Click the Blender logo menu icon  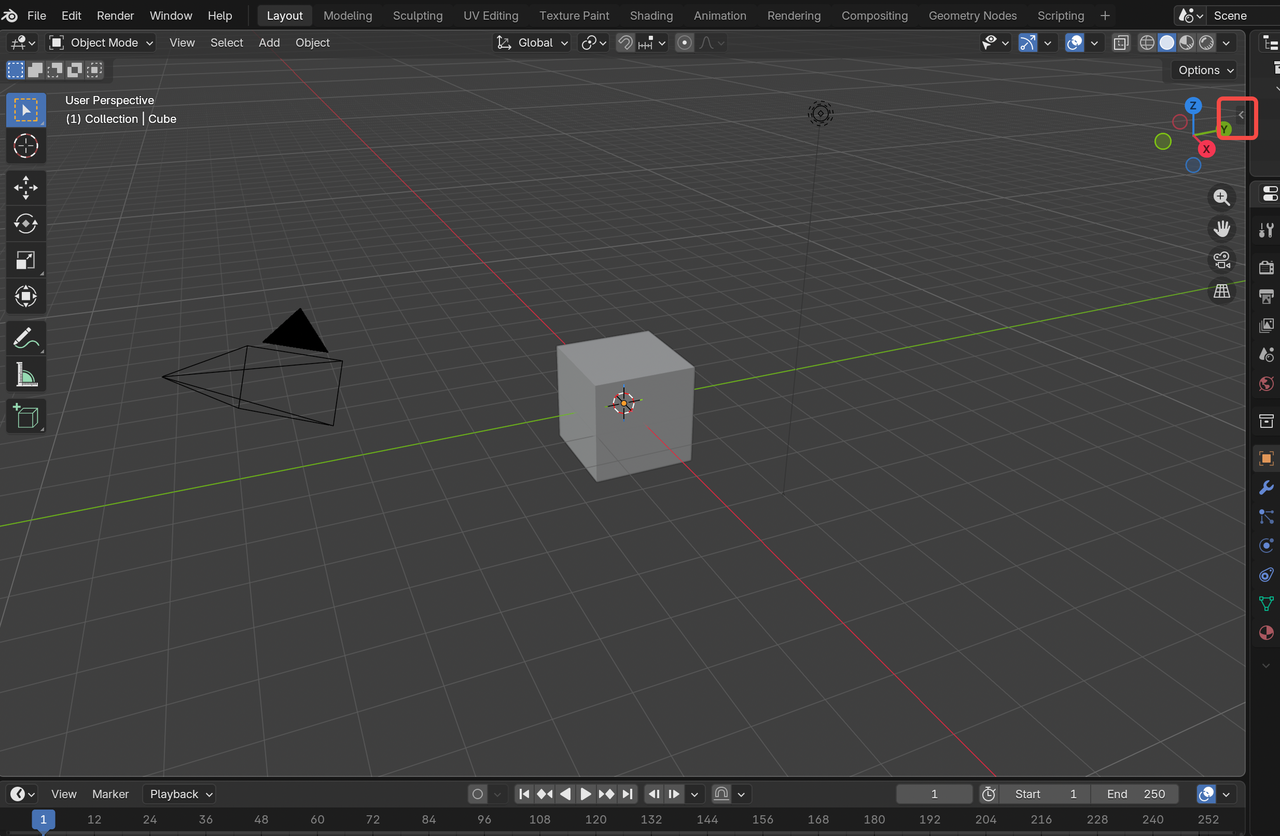9,15
